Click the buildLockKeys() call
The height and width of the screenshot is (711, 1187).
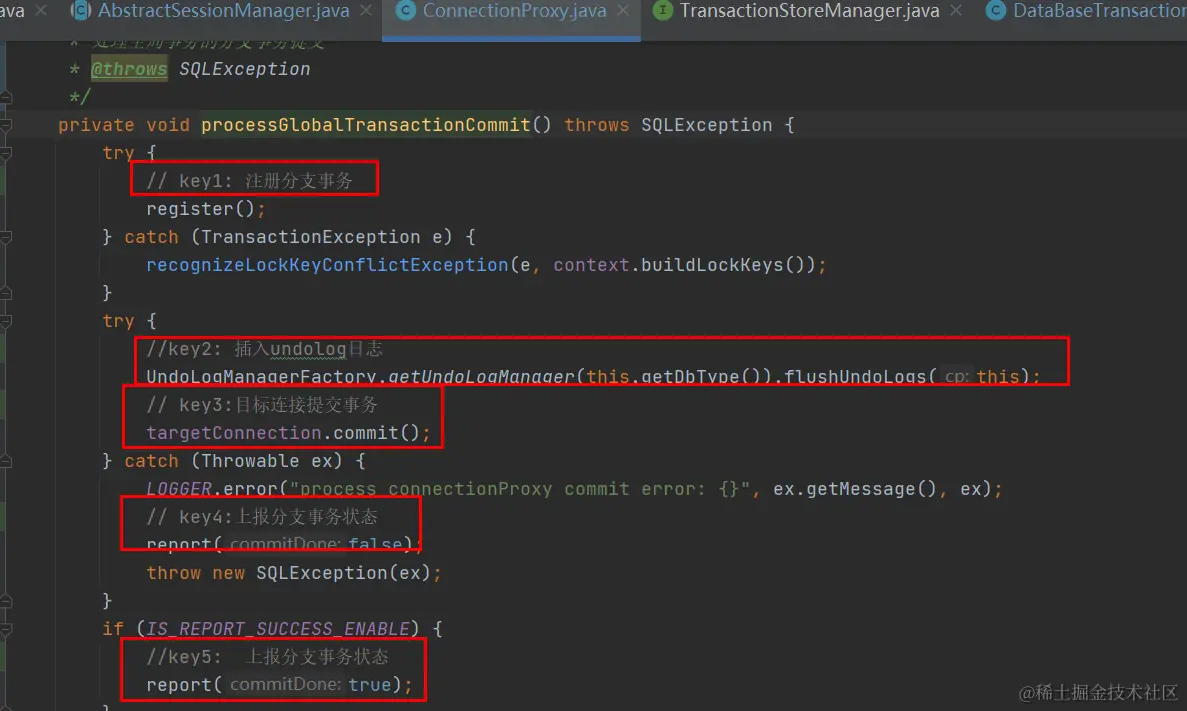pos(722,265)
